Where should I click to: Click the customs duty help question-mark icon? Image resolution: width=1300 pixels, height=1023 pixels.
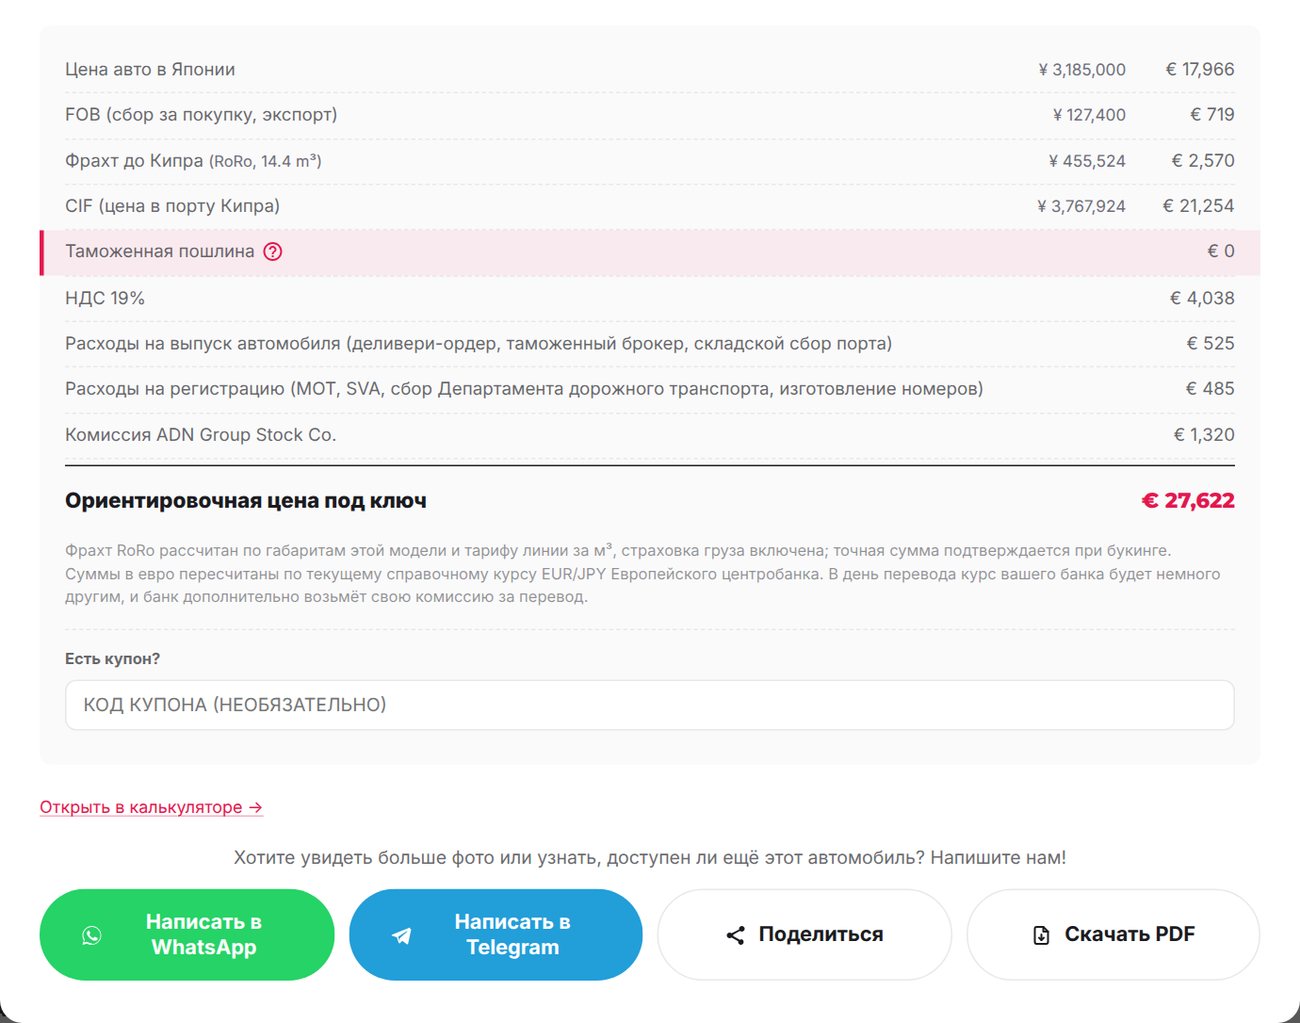pos(273,252)
